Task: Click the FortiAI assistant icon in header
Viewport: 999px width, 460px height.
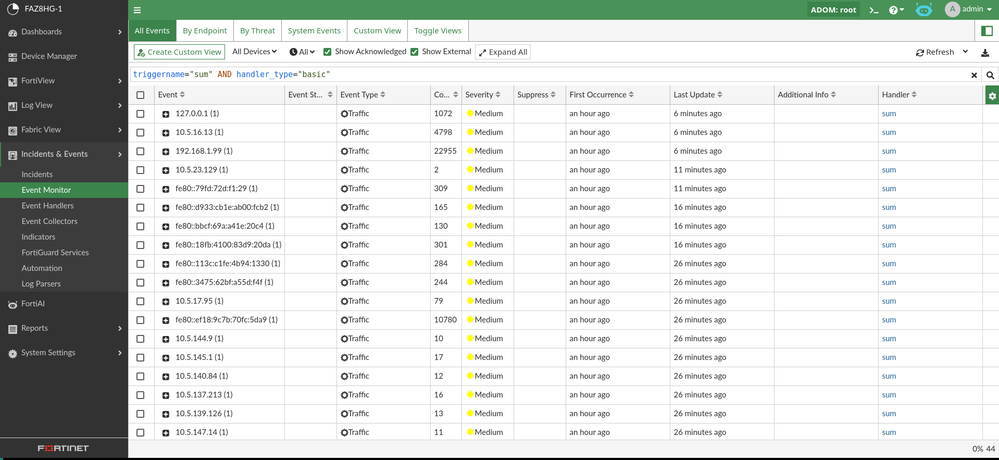Action: point(924,10)
